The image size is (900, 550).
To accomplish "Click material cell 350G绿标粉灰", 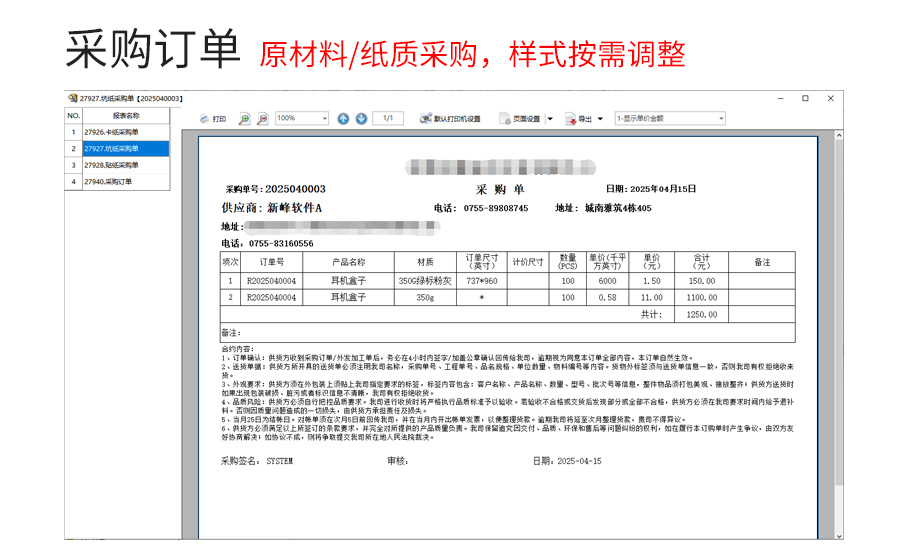I will [425, 281].
